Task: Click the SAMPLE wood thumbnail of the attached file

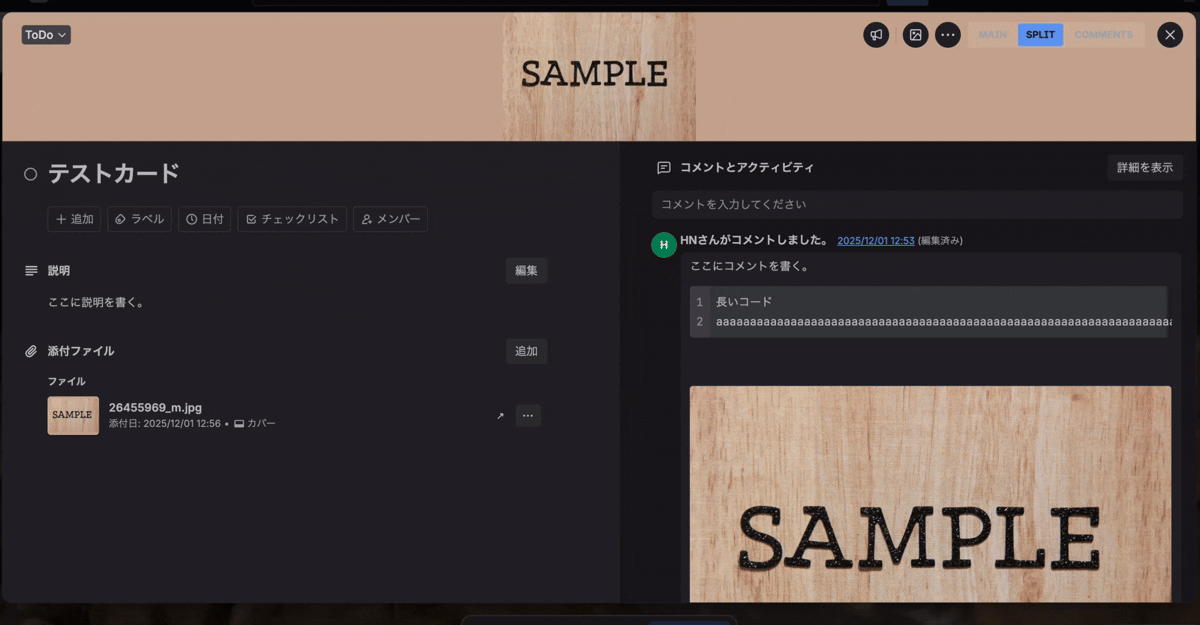Action: 72,415
